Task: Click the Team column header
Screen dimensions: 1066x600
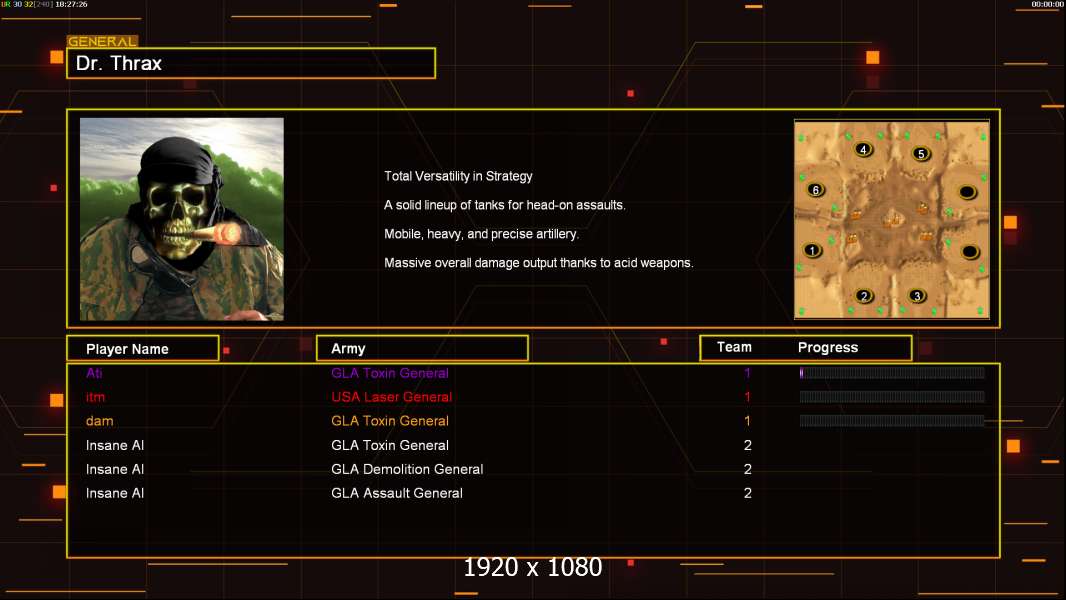Action: point(734,347)
